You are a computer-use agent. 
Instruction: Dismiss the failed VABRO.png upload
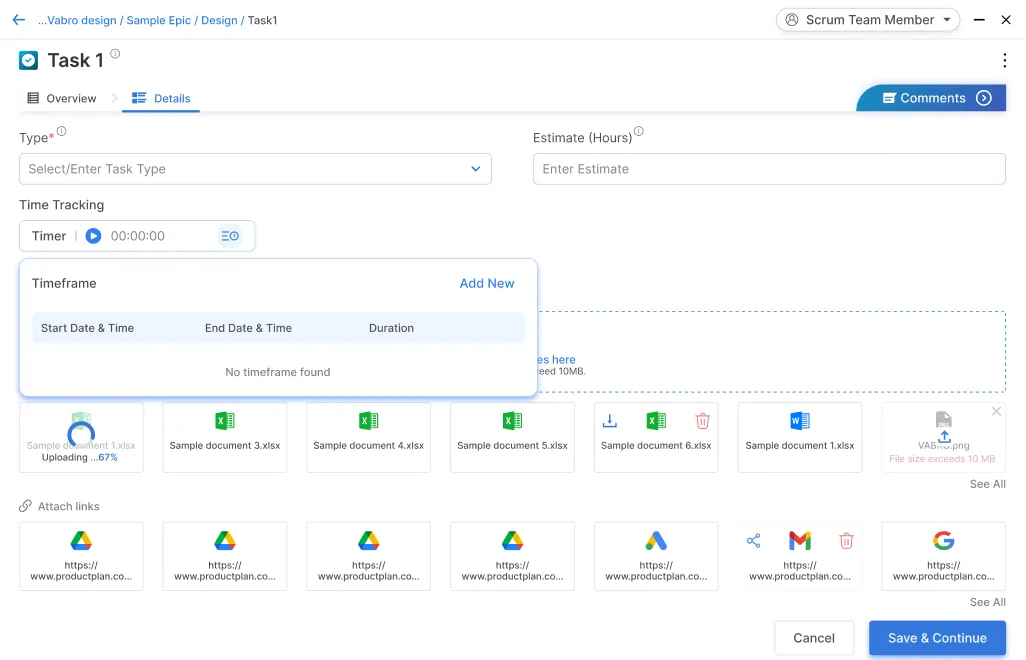(996, 410)
